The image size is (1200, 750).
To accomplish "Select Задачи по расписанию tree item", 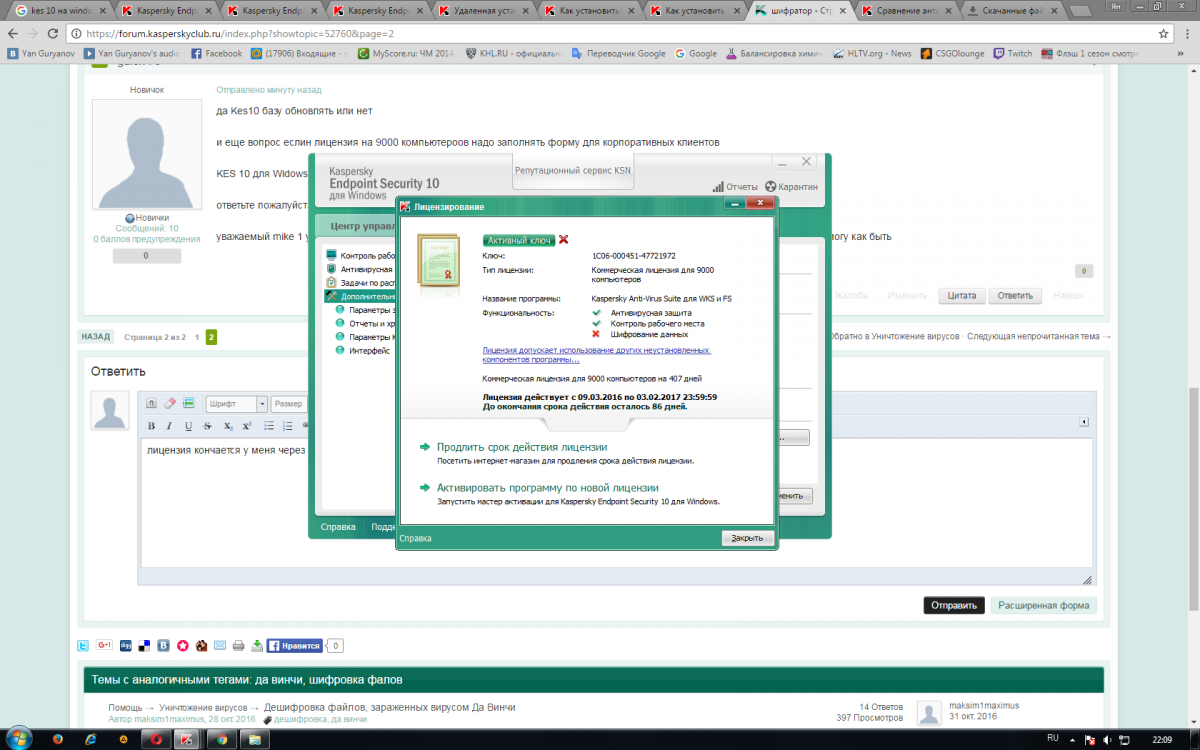I will pos(362,283).
